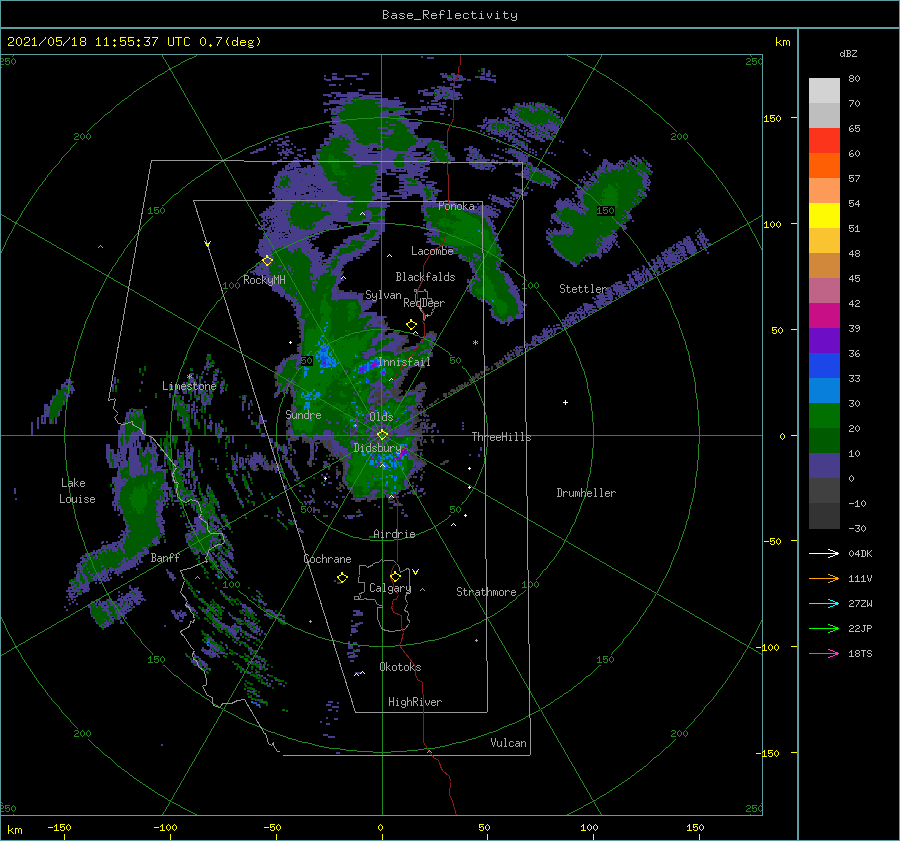Screen dimensions: 900x841
Task: Click the Lacombe city label
Action: point(432,251)
